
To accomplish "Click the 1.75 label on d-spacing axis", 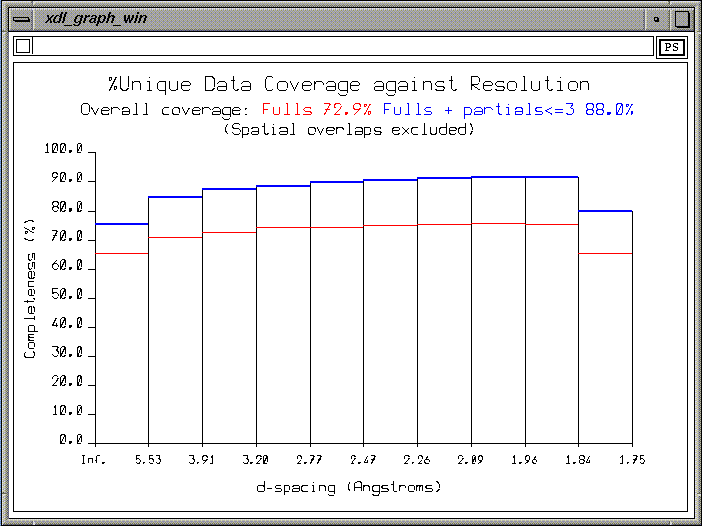I will pos(632,459).
